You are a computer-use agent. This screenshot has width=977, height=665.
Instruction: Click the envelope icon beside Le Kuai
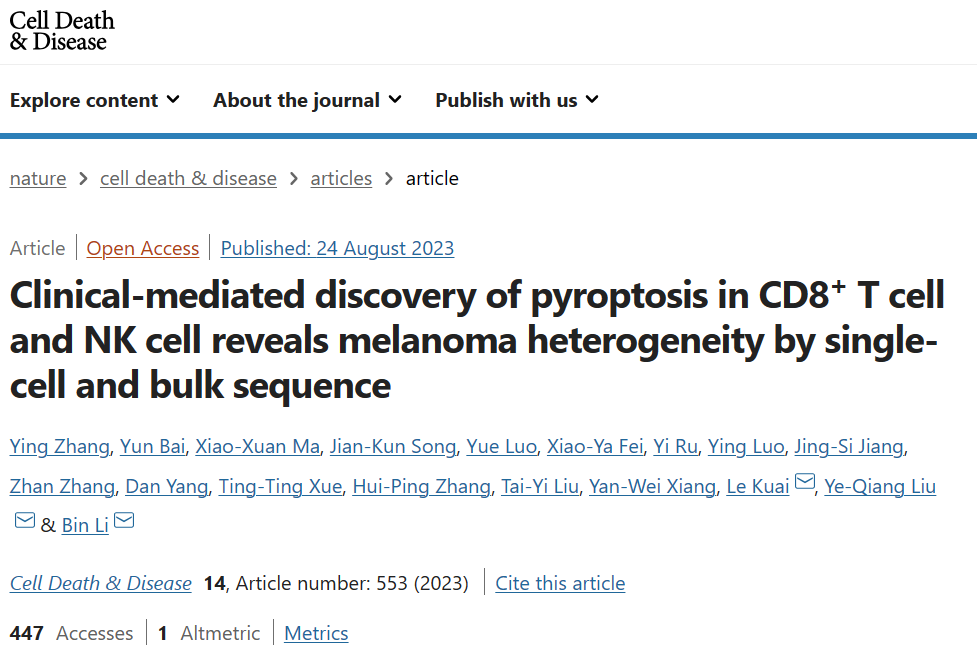pyautogui.click(x=805, y=482)
